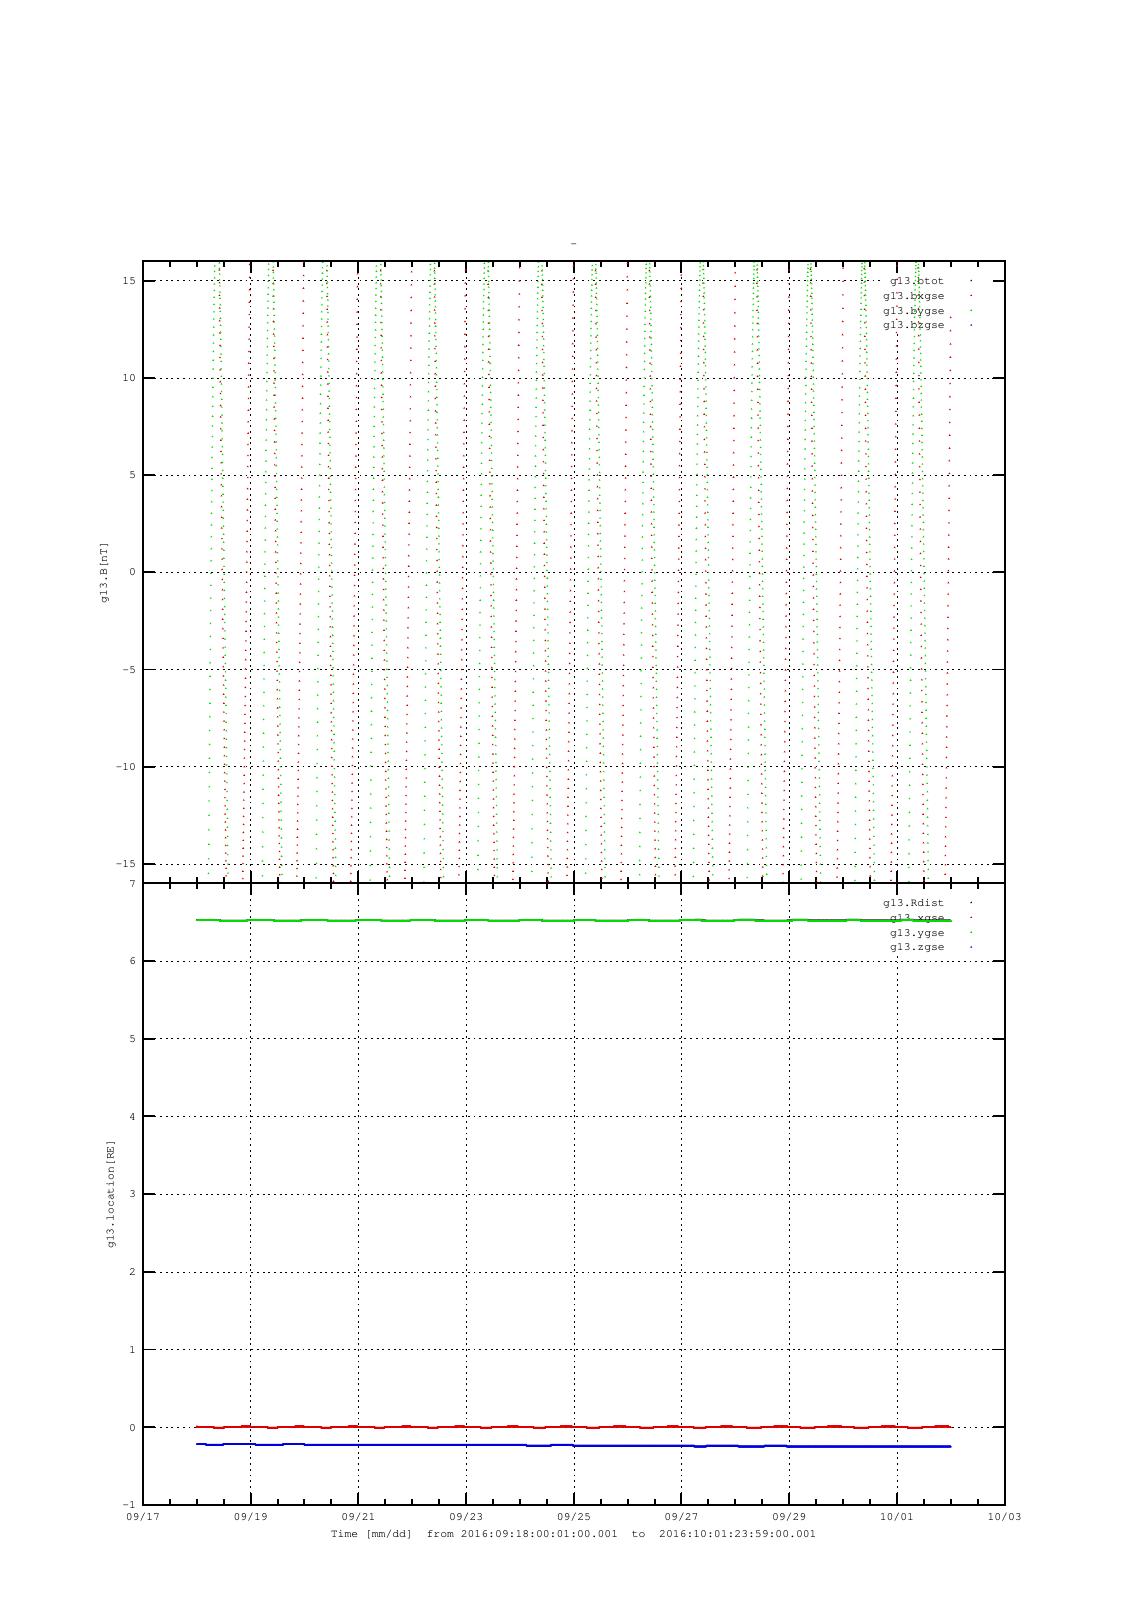Click the 3 tick on the location axis
The height and width of the screenshot is (1600, 1131).
click(x=132, y=1194)
